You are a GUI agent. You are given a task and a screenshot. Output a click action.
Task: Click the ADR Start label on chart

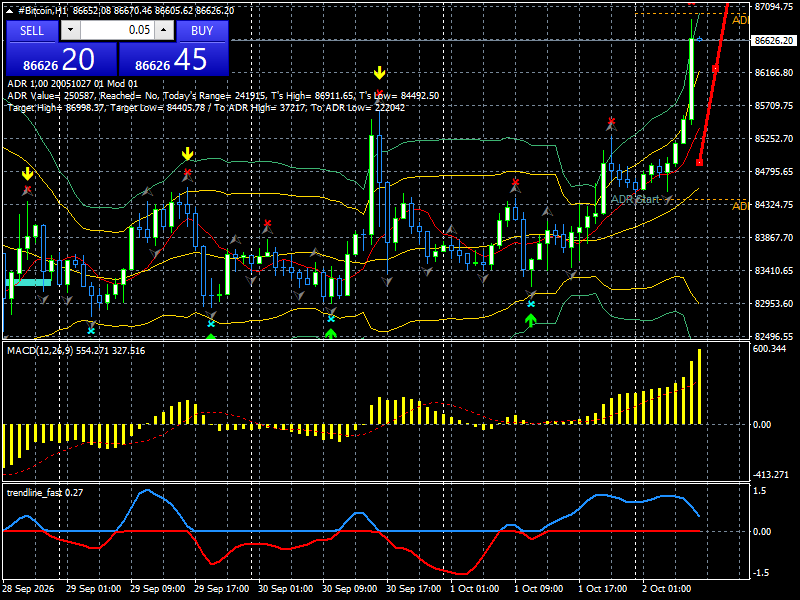pos(635,199)
